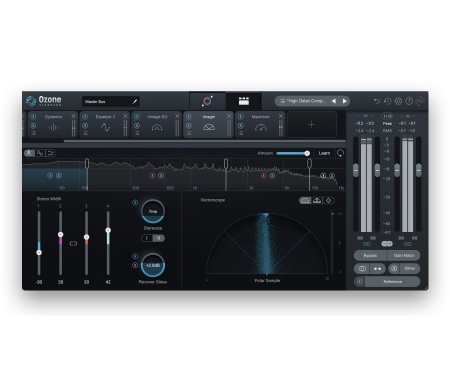This screenshot has height=380, width=450.
Task: Click the Learn button
Action: 324,153
